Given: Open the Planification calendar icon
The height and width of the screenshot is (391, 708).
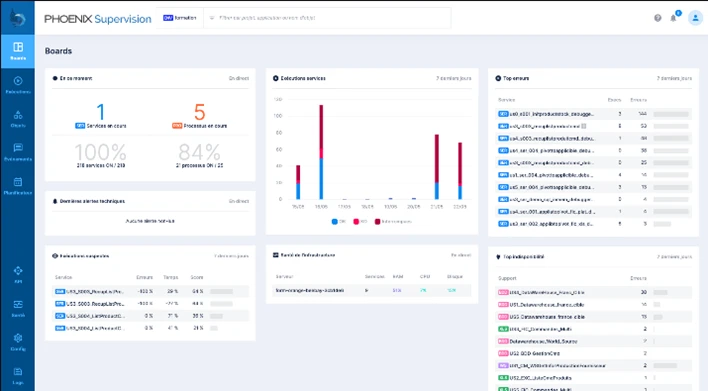Looking at the screenshot, I should pyautogui.click(x=18, y=186).
